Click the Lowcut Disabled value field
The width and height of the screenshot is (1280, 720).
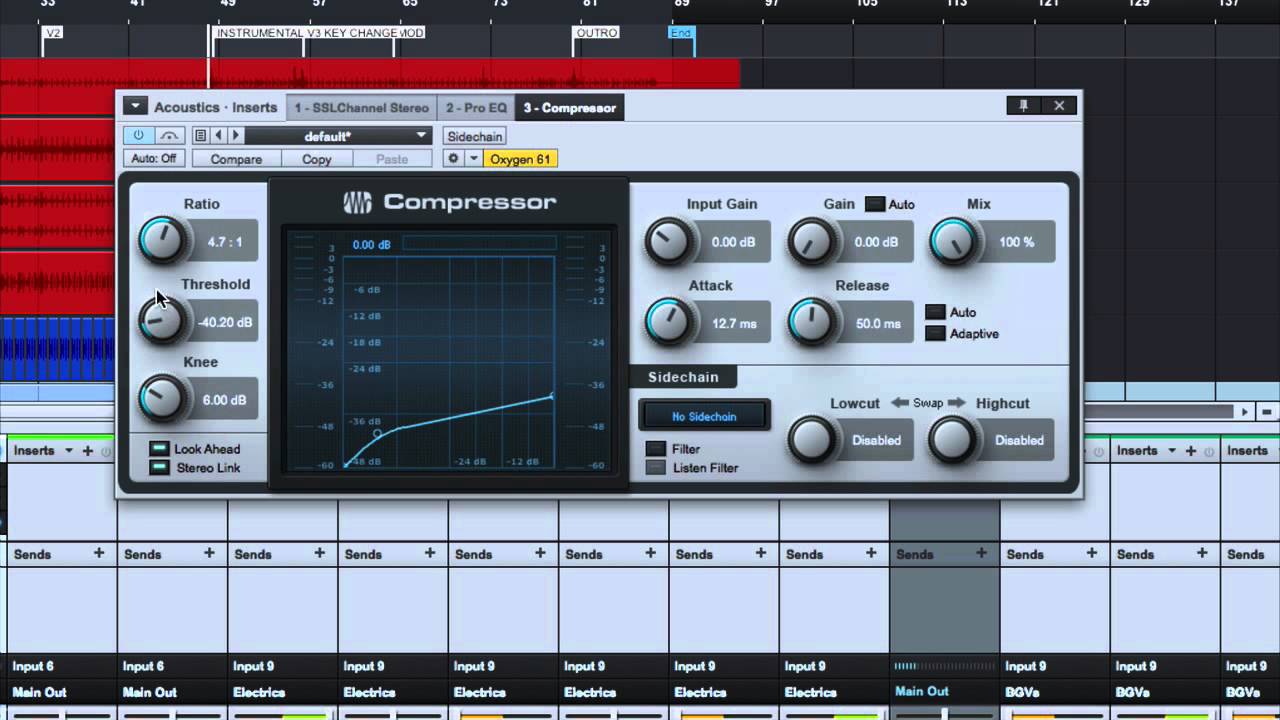click(x=877, y=440)
